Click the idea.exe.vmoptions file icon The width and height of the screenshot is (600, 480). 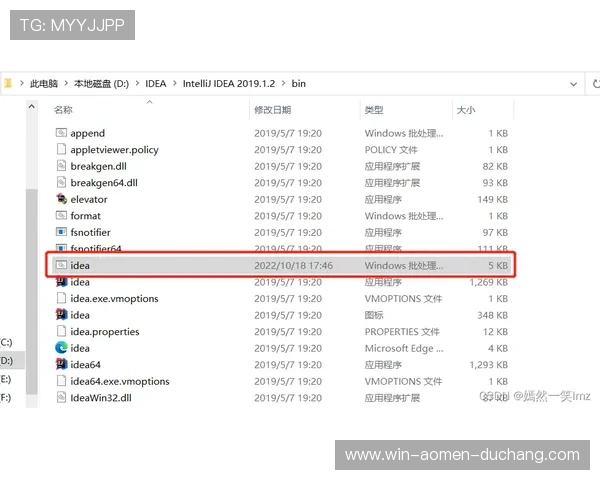(61, 298)
